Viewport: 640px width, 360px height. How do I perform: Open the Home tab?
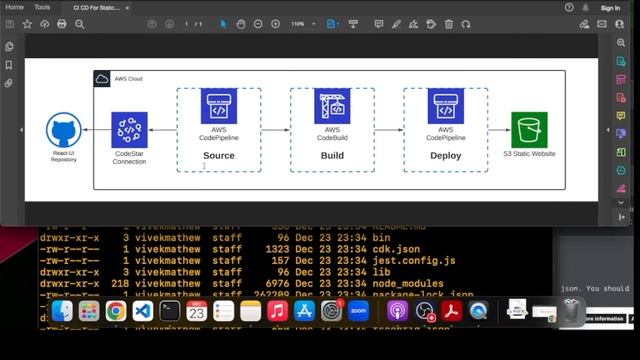tap(14, 7)
